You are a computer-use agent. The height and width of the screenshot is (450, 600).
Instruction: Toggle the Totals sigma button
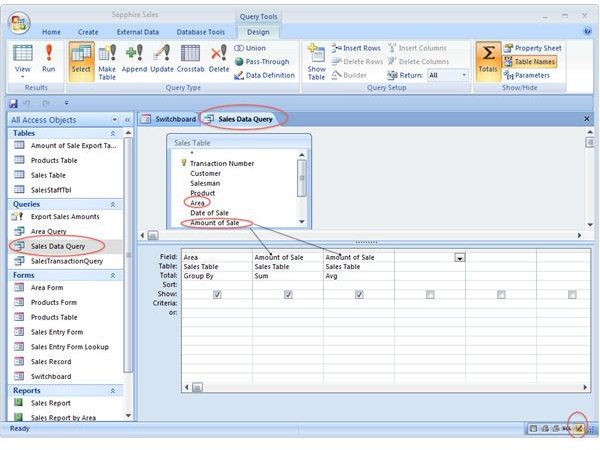pos(488,61)
